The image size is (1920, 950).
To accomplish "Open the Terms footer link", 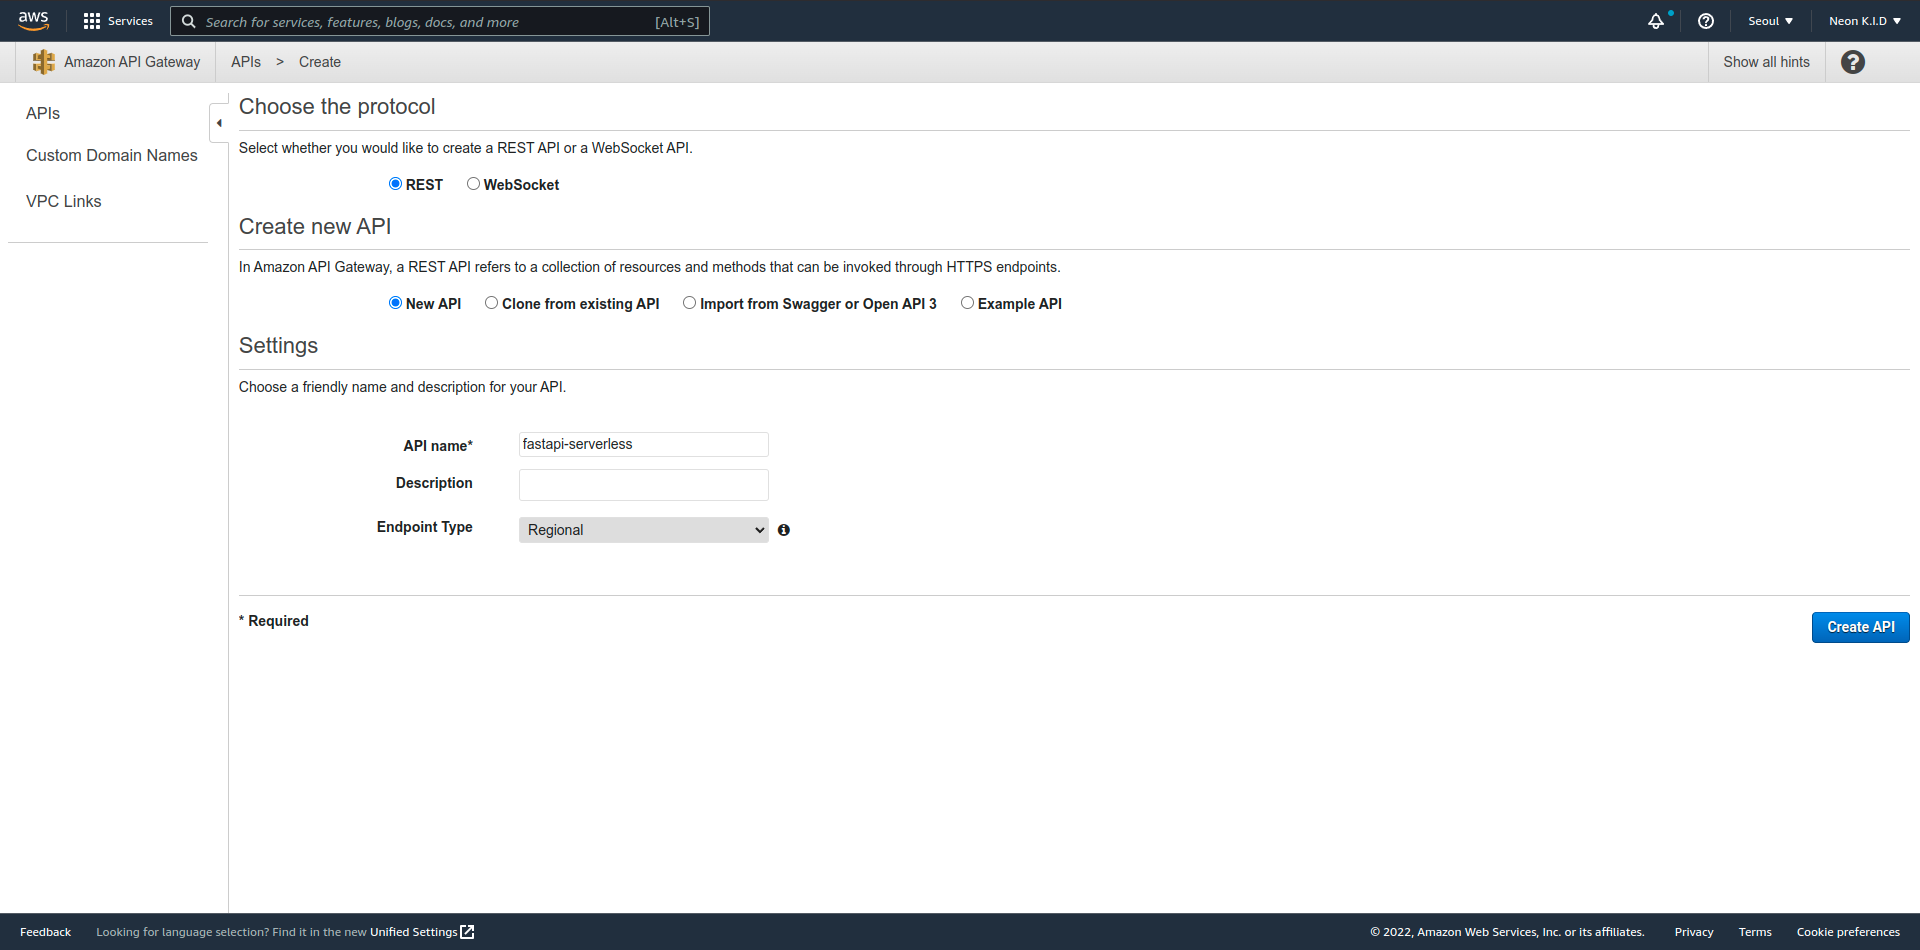I will tap(1755, 932).
